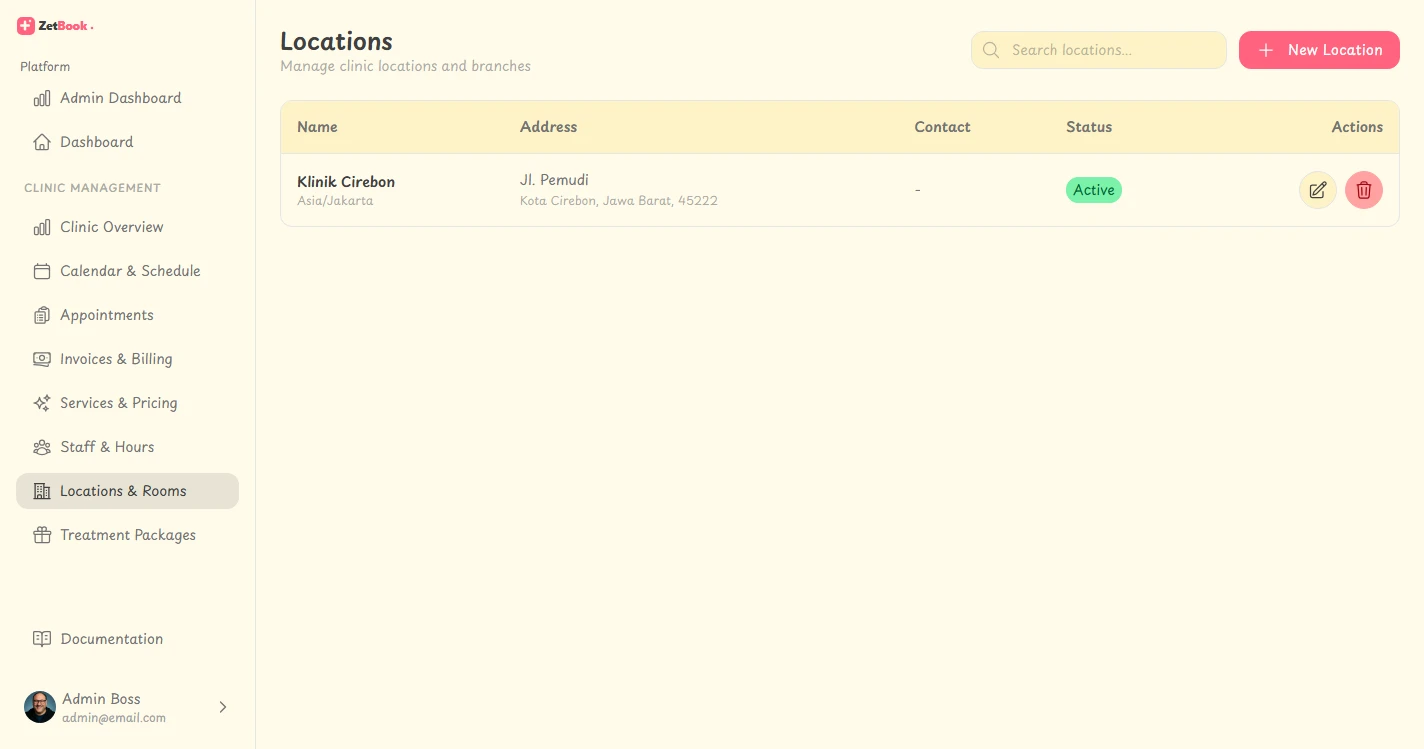Click the Staff & Hours people icon

point(42,447)
